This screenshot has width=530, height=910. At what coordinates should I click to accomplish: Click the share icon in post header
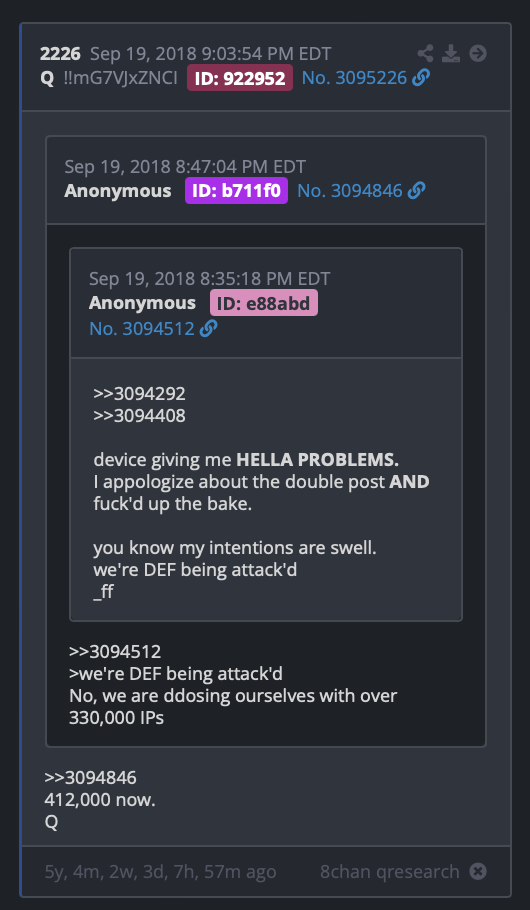426,54
